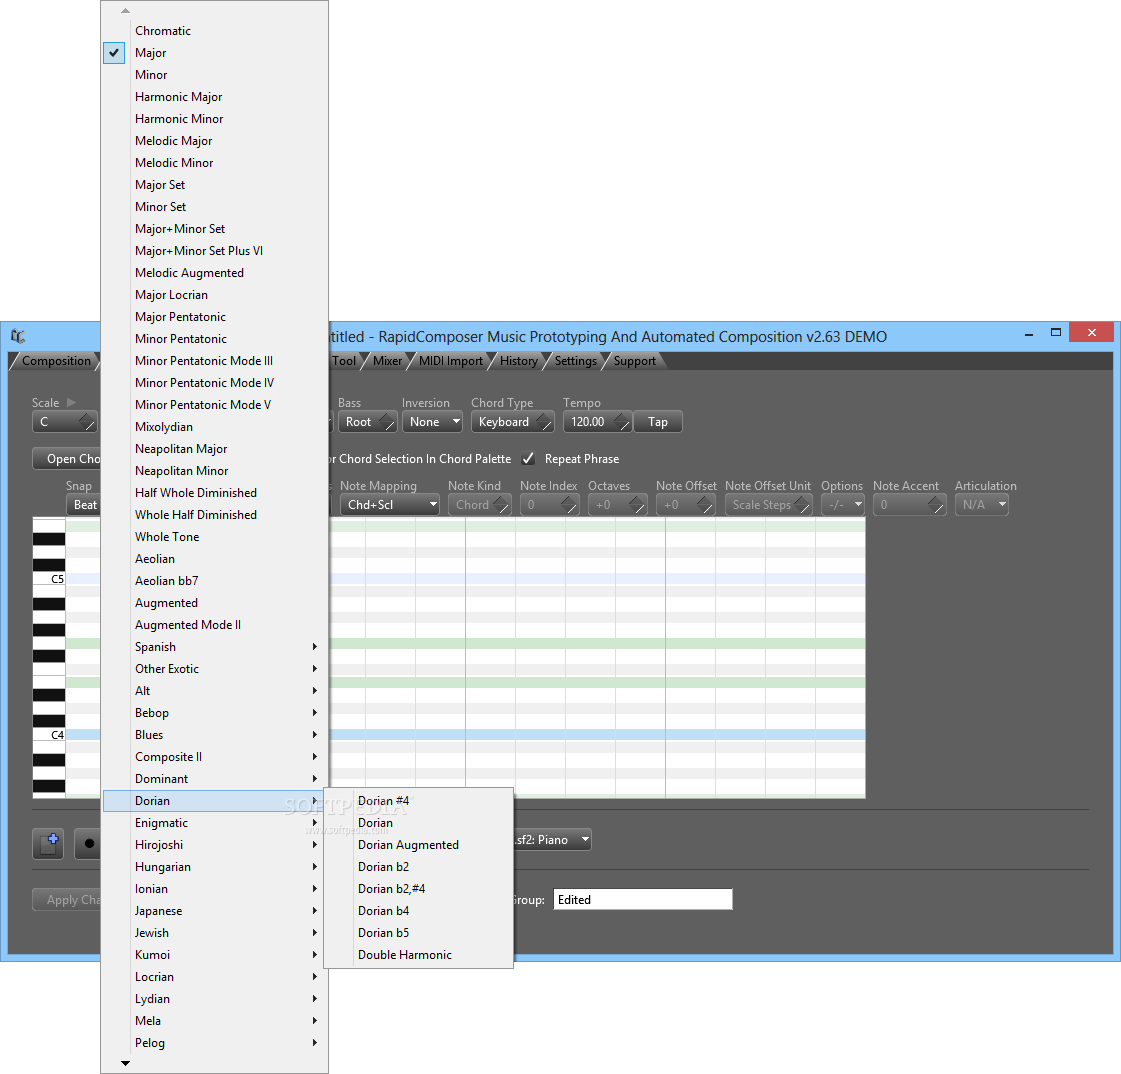The height and width of the screenshot is (1074, 1121).
Task: Click the add new item icon with plus
Action: 48,844
